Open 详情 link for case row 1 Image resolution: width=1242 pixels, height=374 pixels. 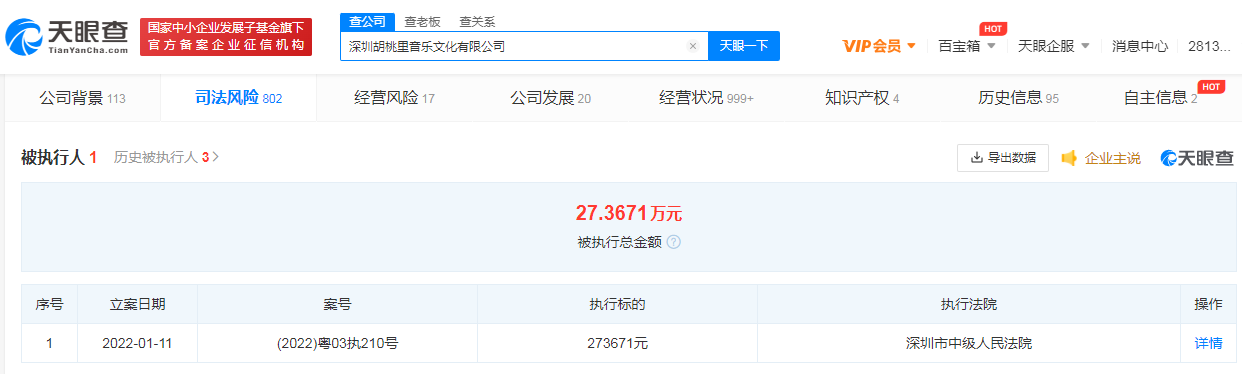click(1208, 343)
